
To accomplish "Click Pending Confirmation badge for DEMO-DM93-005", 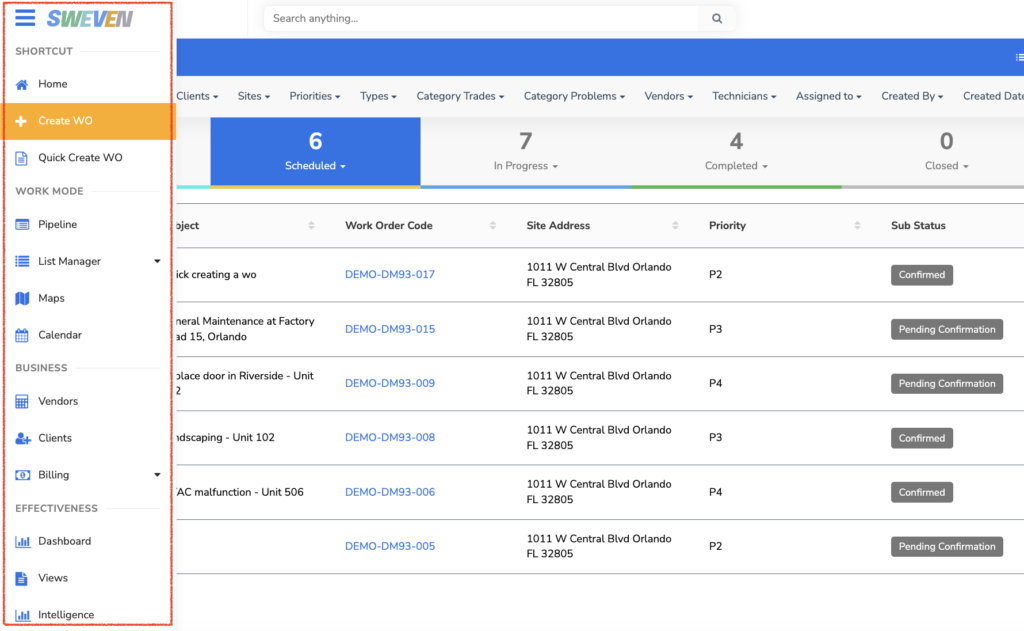I will (947, 547).
